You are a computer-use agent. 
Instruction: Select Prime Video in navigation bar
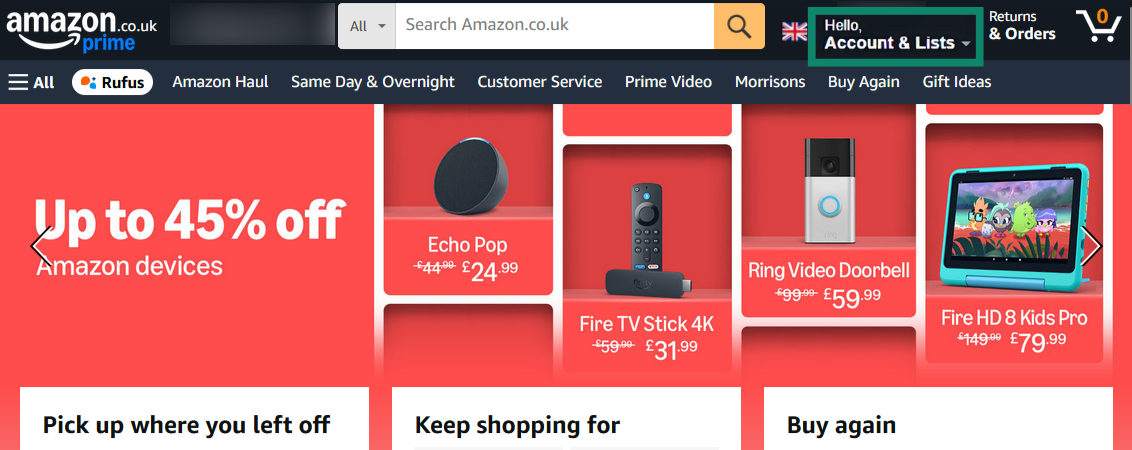(x=668, y=82)
